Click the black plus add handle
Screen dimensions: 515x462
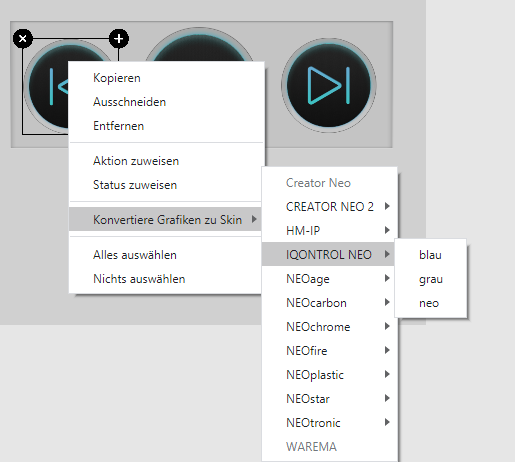coord(119,39)
